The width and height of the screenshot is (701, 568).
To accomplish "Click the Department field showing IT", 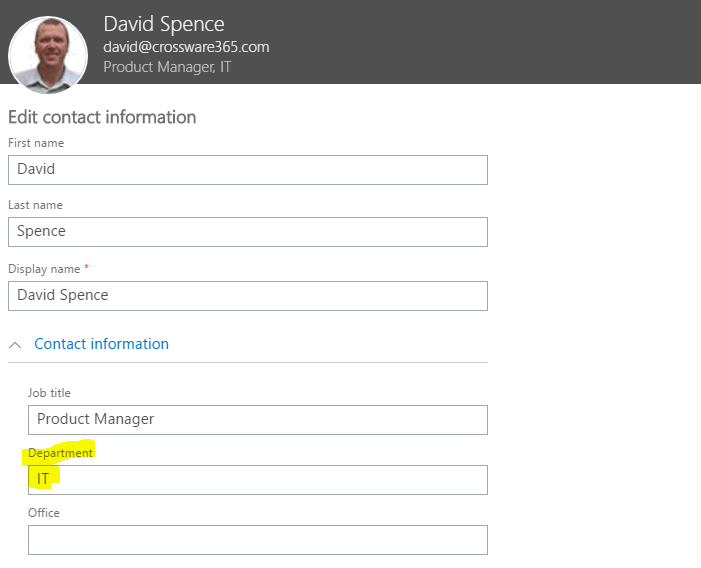I will (258, 480).
